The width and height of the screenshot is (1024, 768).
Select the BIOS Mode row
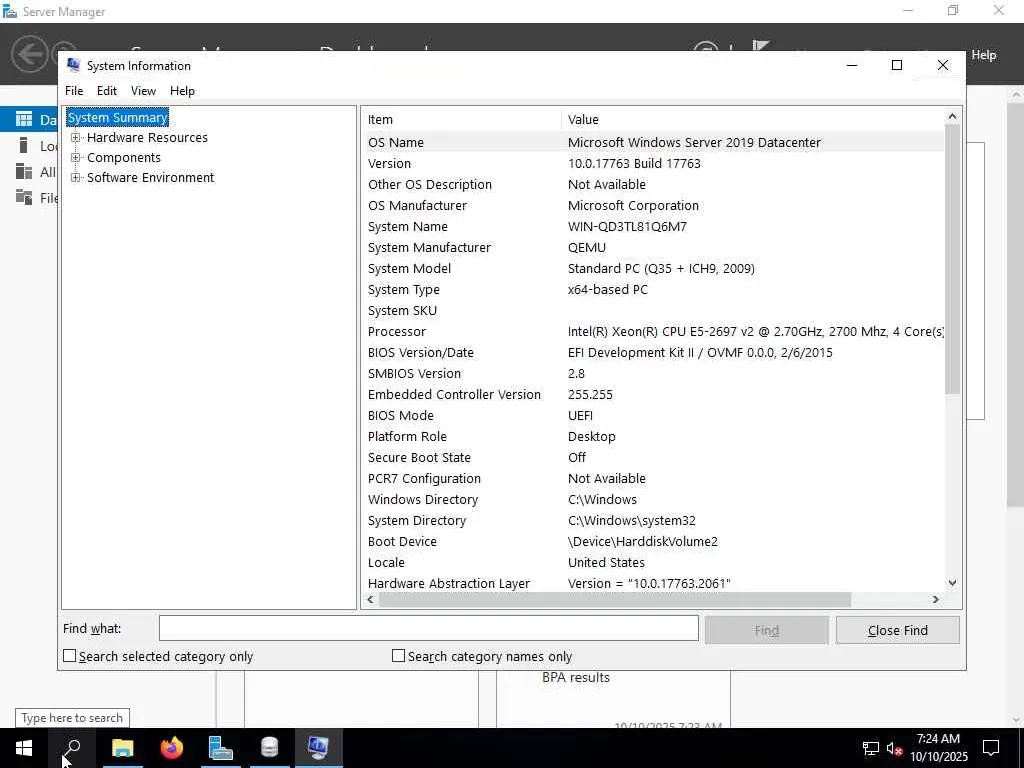654,415
